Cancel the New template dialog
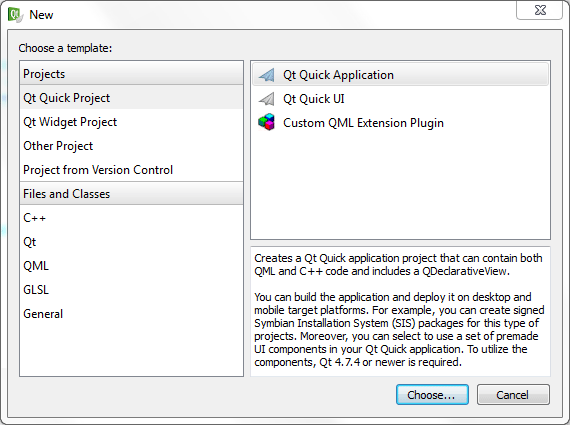 pos(513,394)
